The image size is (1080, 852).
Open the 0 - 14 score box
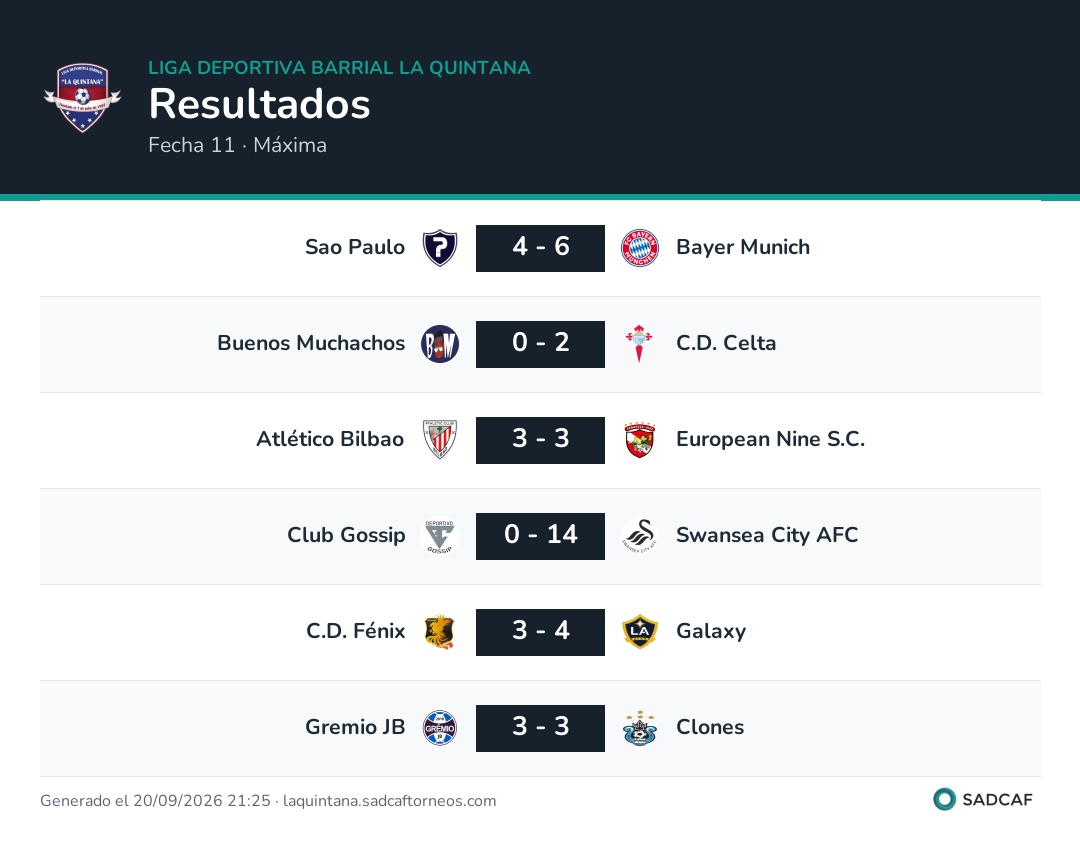point(541,536)
